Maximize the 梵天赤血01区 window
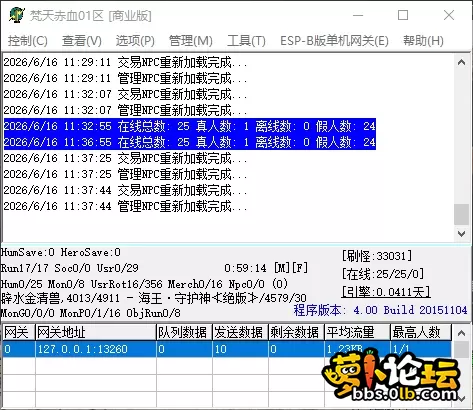Image resolution: width=473 pixels, height=410 pixels. pyautogui.click(x=403, y=15)
